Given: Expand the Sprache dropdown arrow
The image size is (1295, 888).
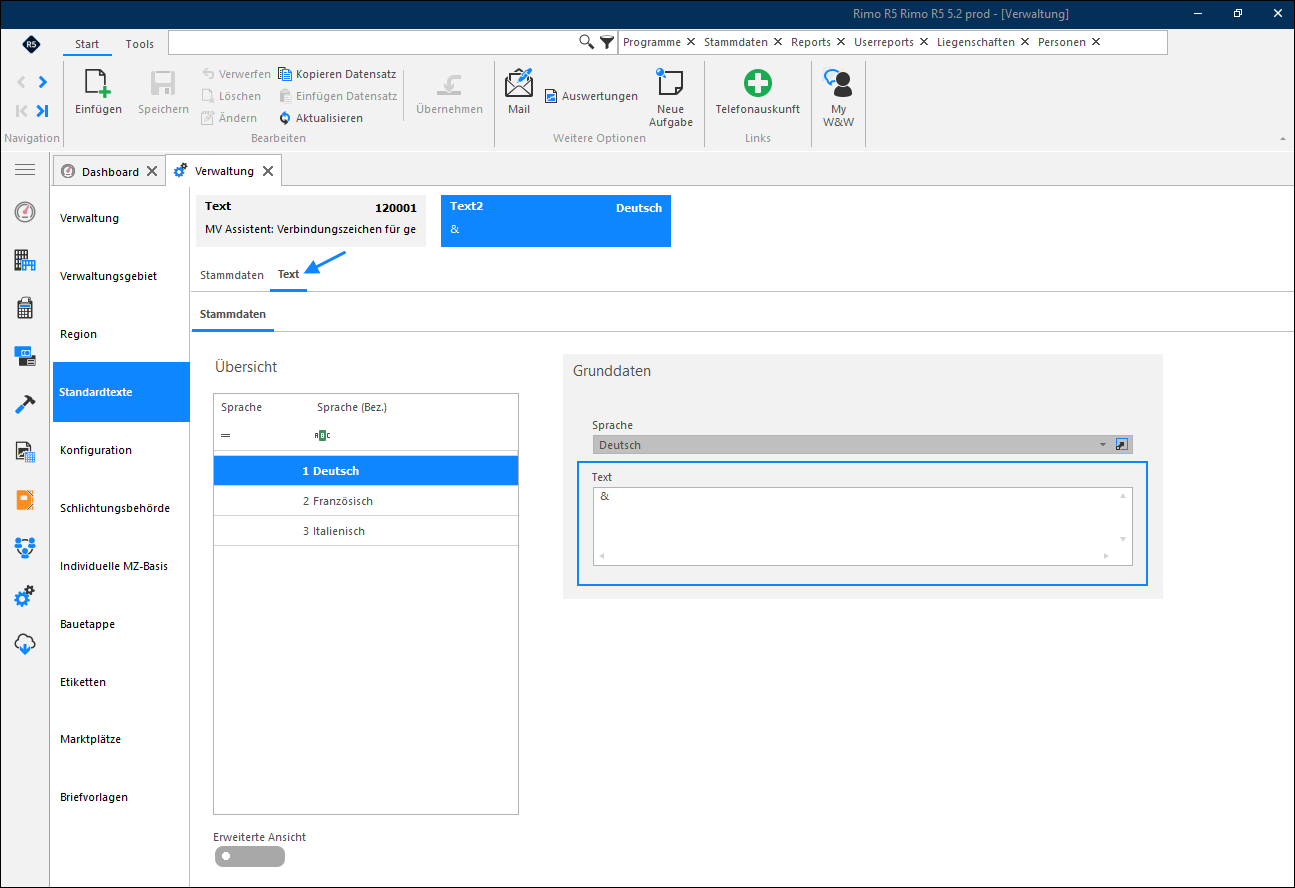Looking at the screenshot, I should click(1103, 445).
